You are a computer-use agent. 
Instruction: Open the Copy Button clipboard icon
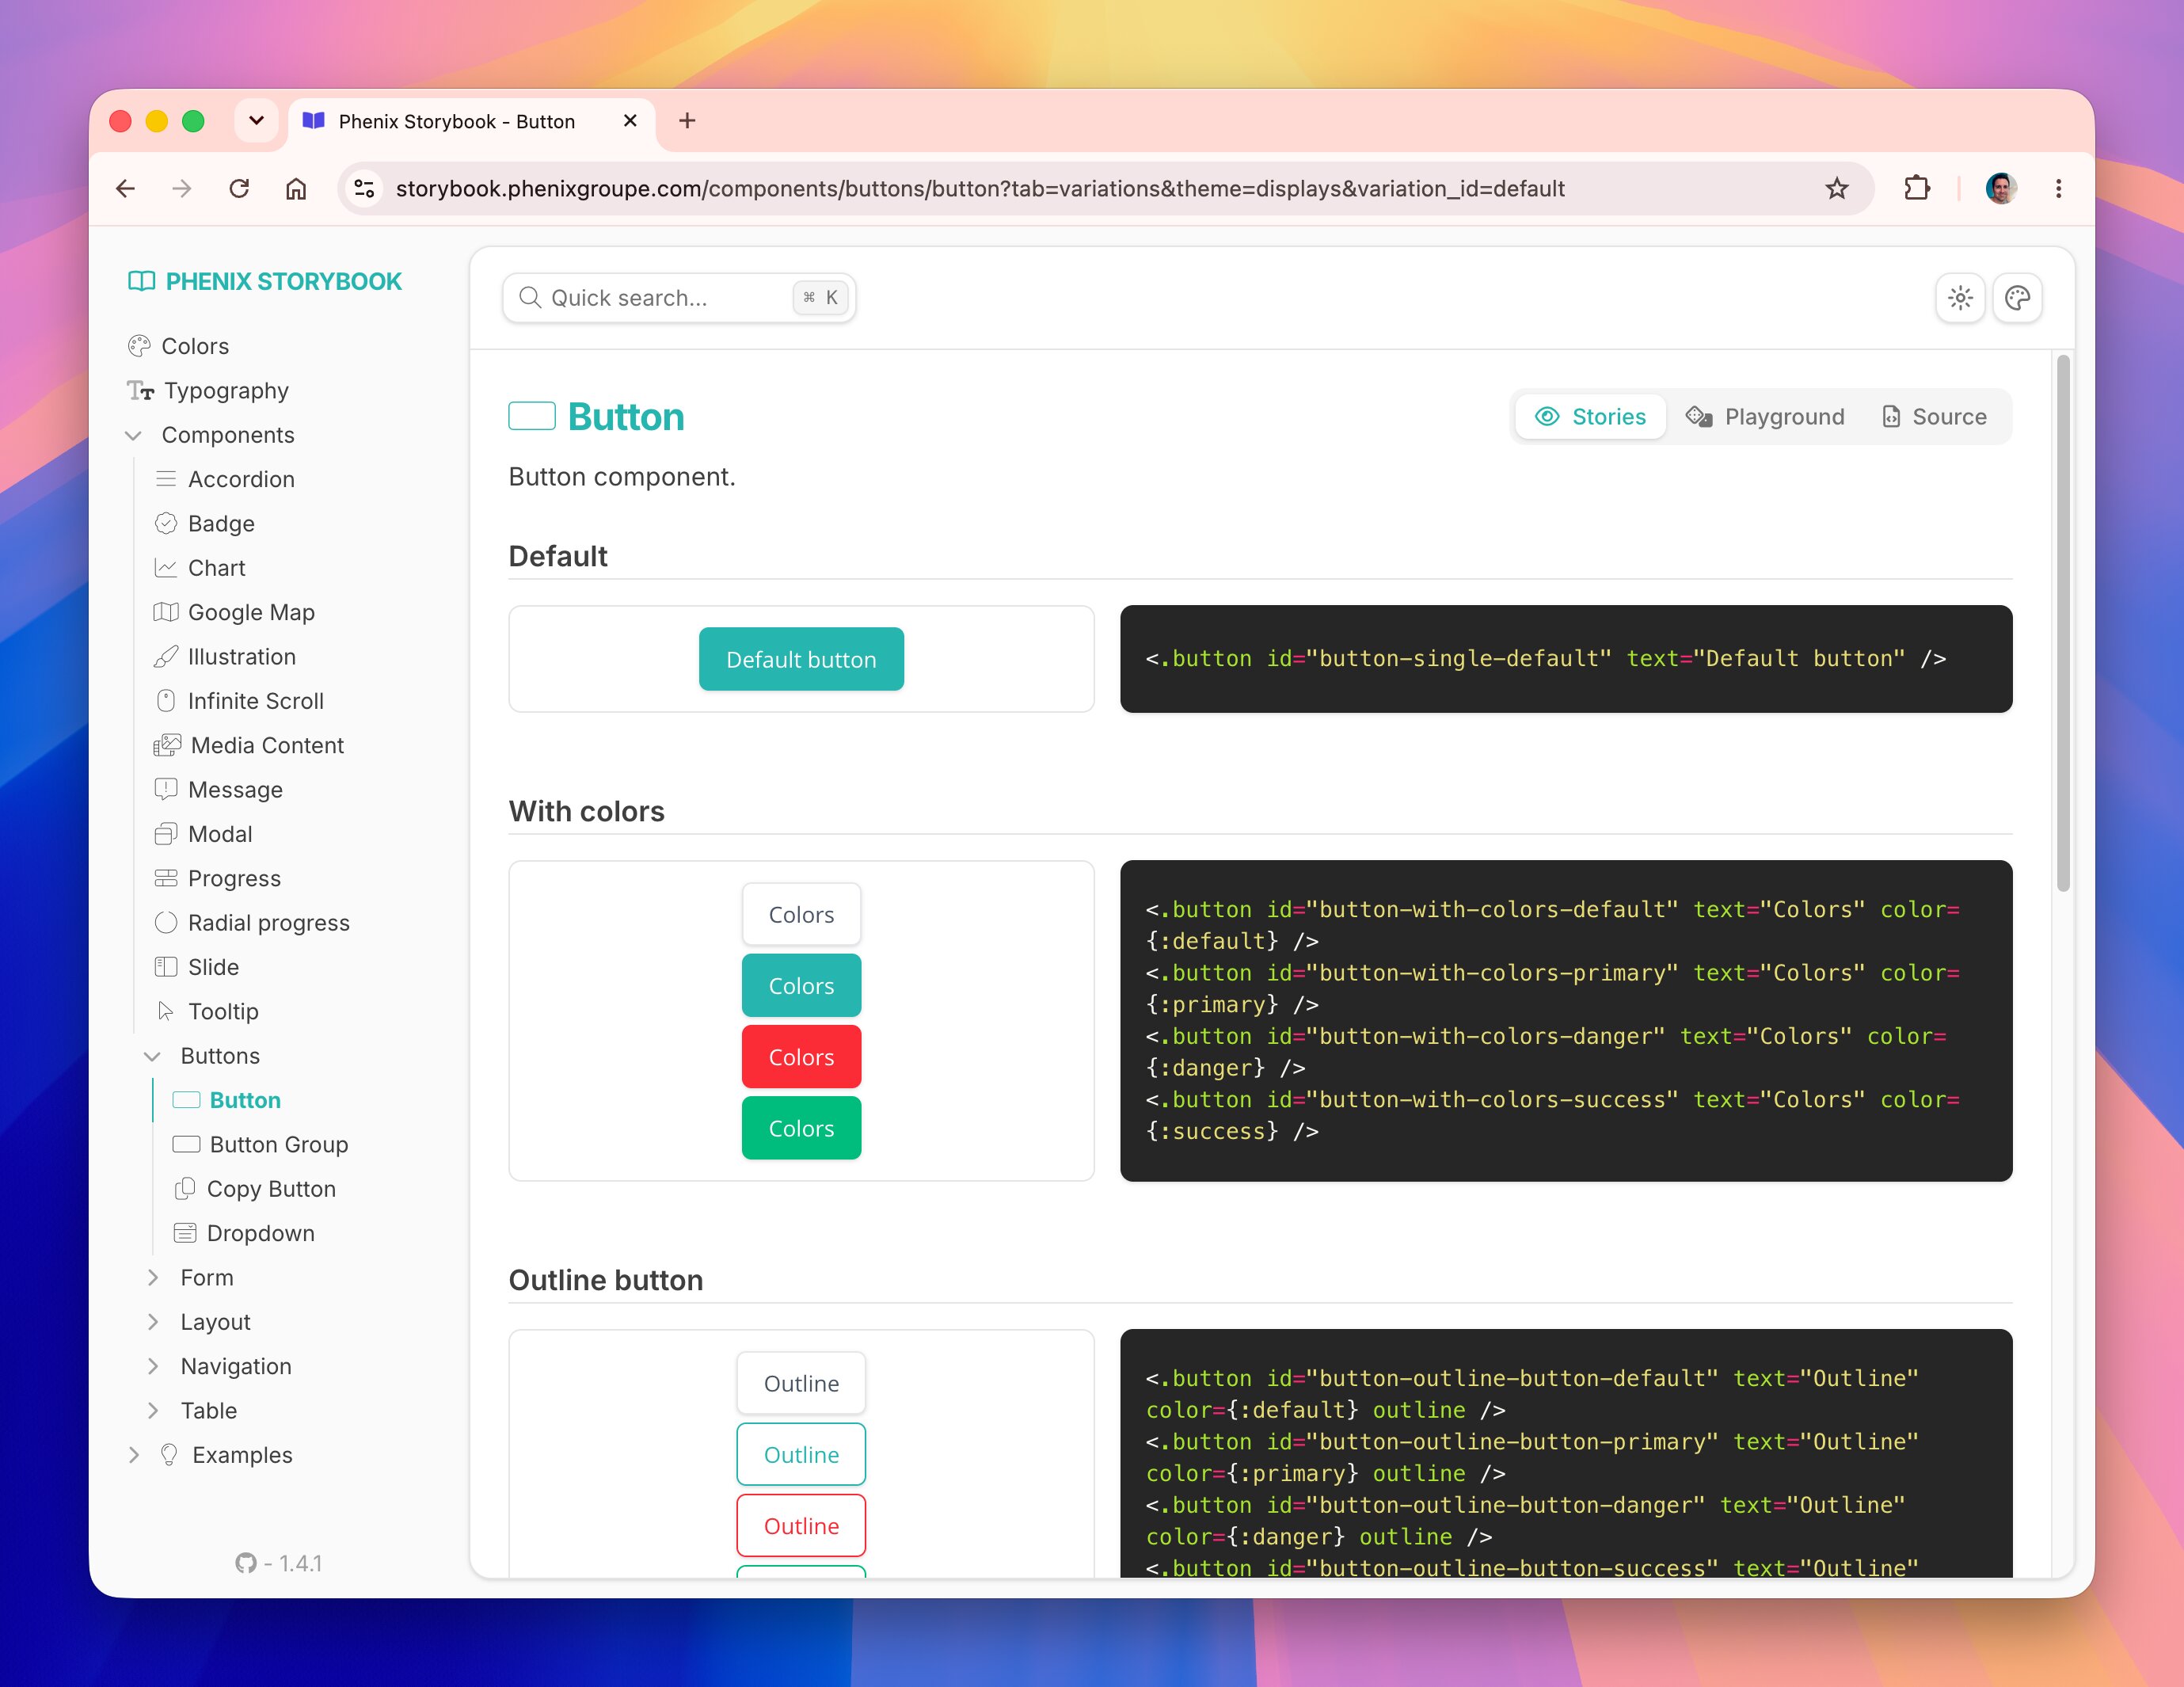pyautogui.click(x=185, y=1188)
